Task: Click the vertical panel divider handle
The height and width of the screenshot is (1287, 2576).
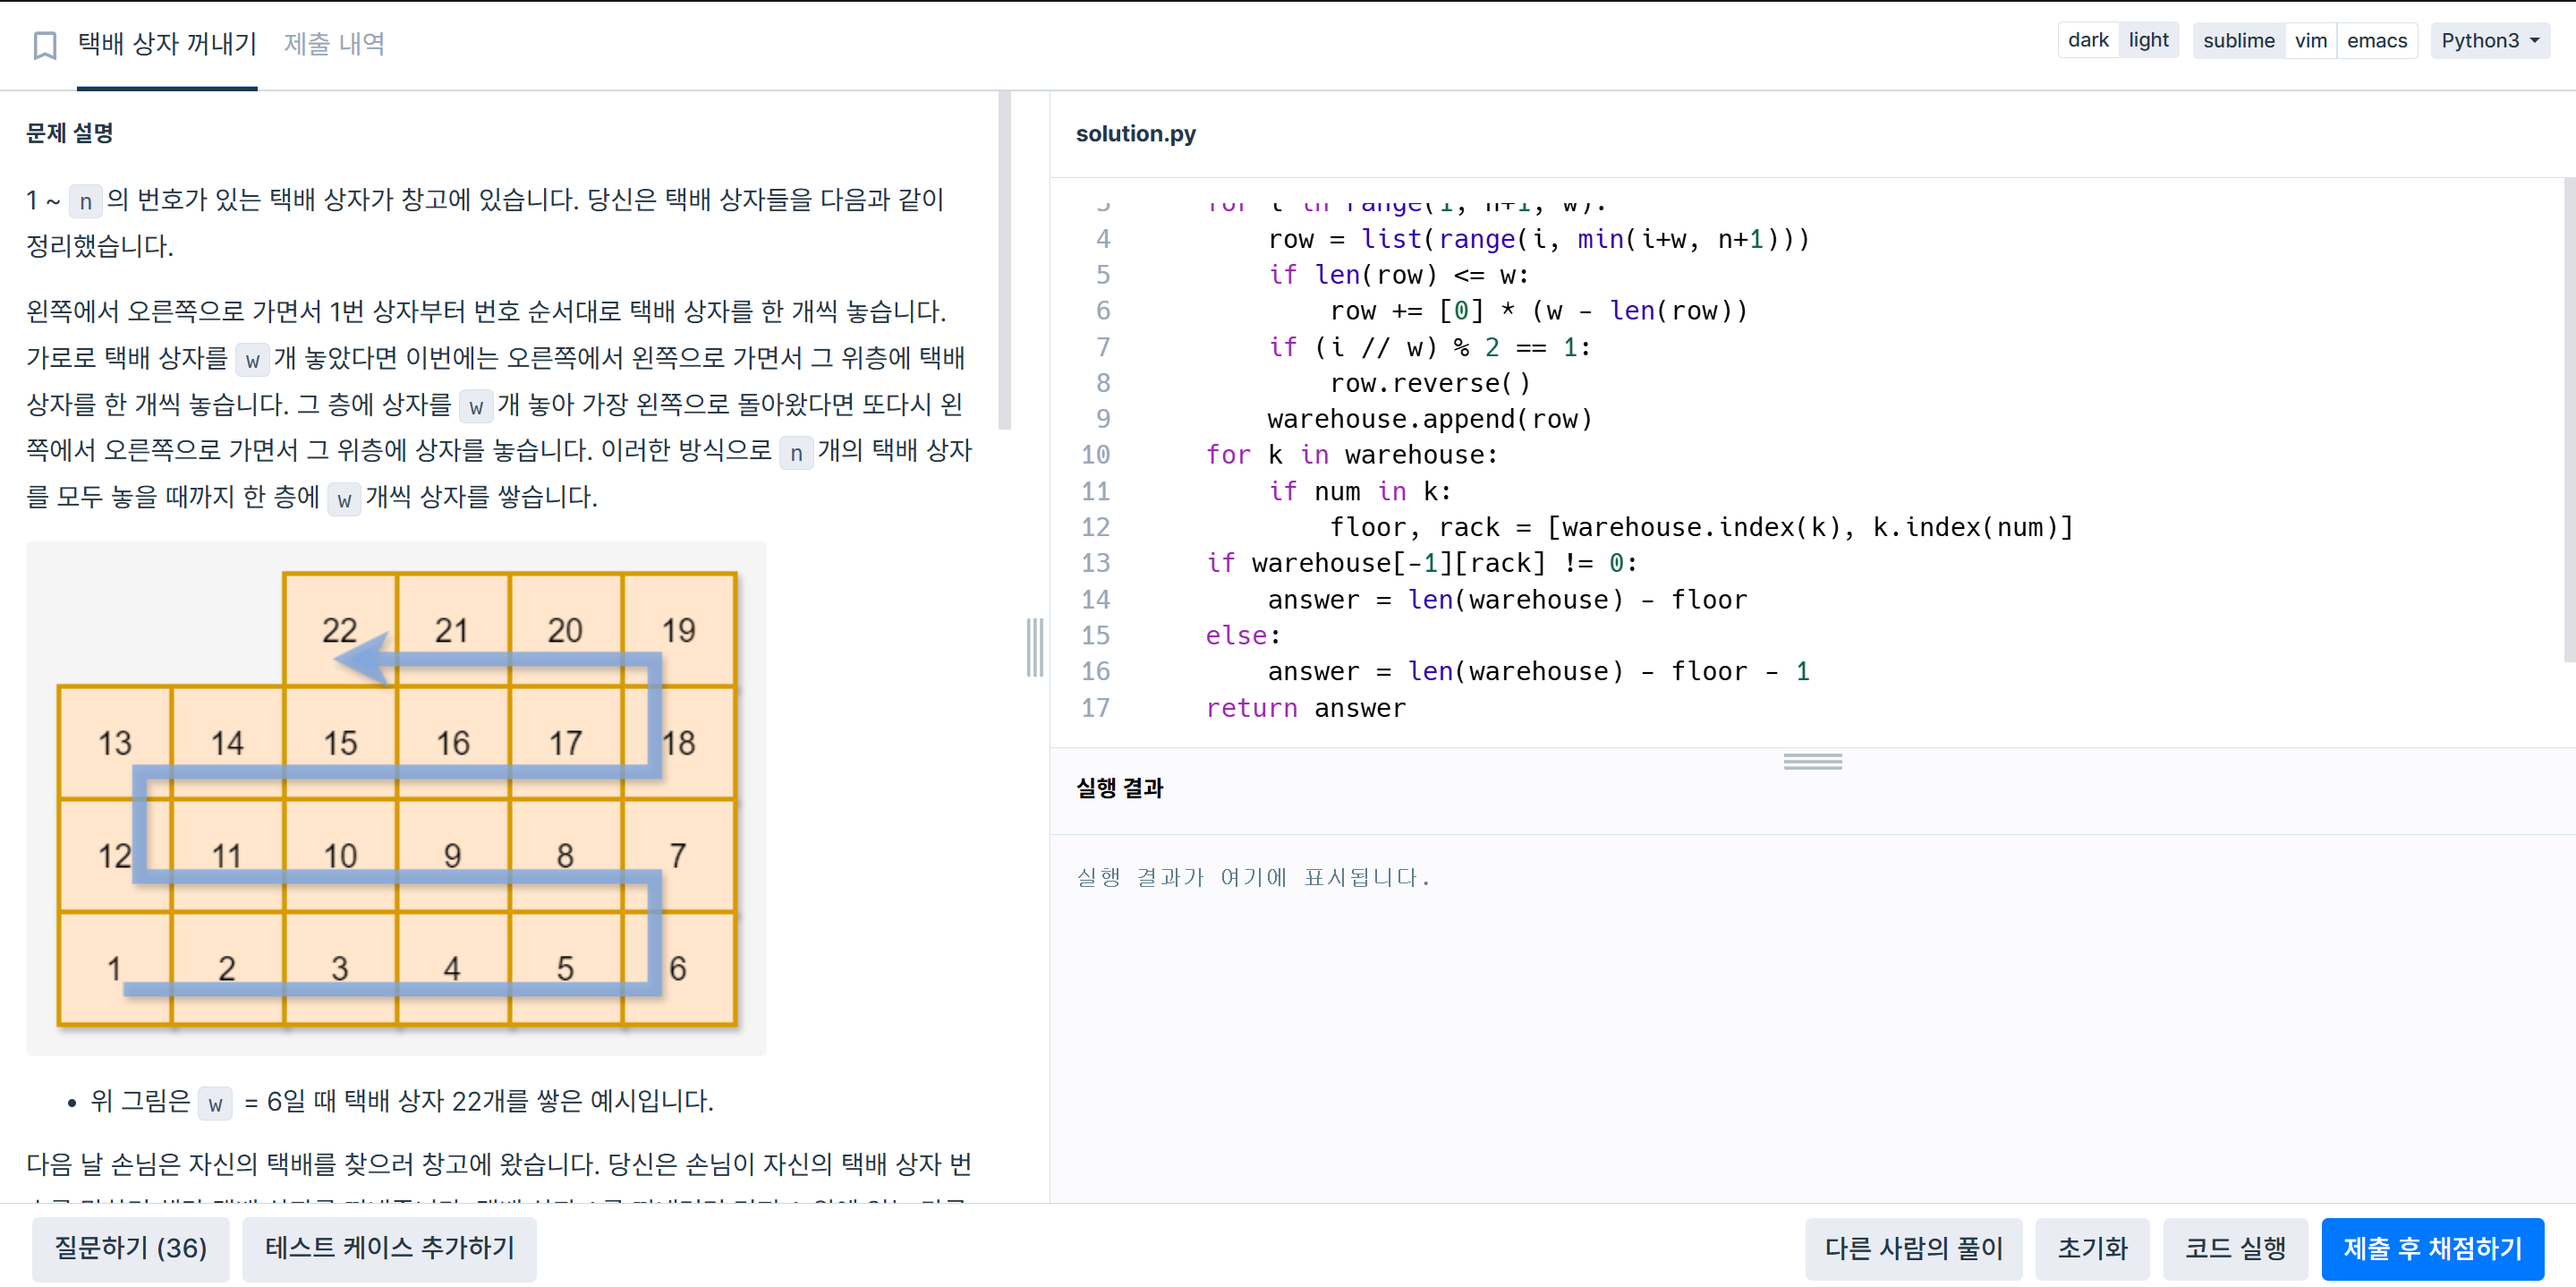Action: pyautogui.click(x=1035, y=647)
